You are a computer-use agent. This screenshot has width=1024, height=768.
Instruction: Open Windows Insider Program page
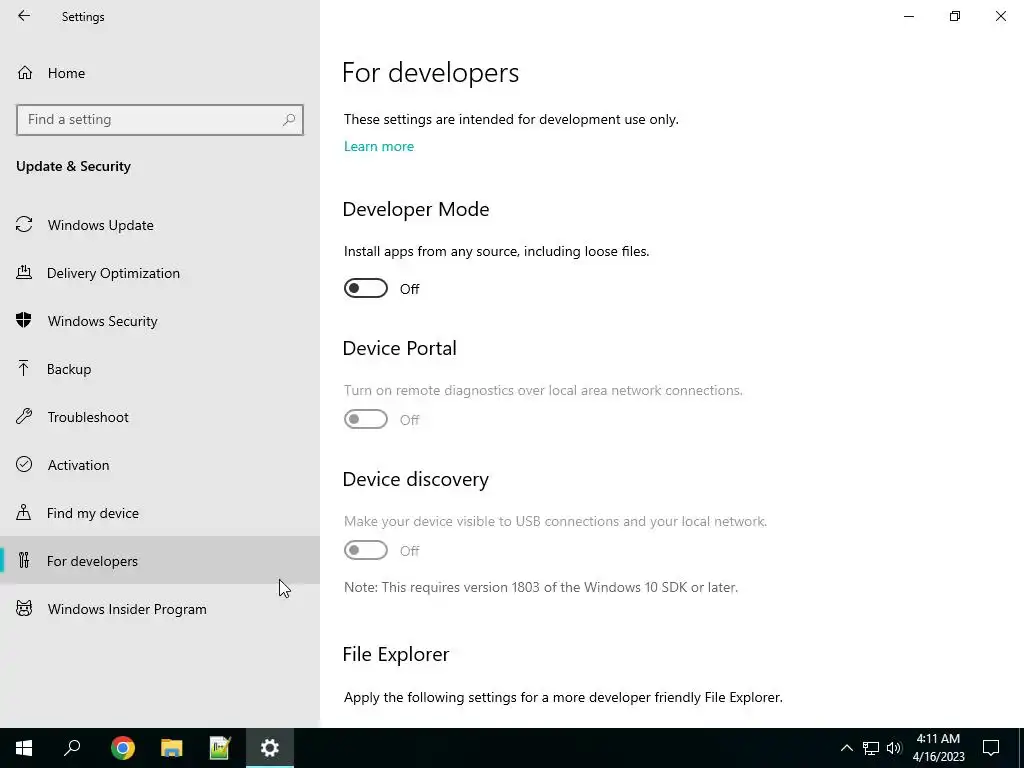(160, 609)
